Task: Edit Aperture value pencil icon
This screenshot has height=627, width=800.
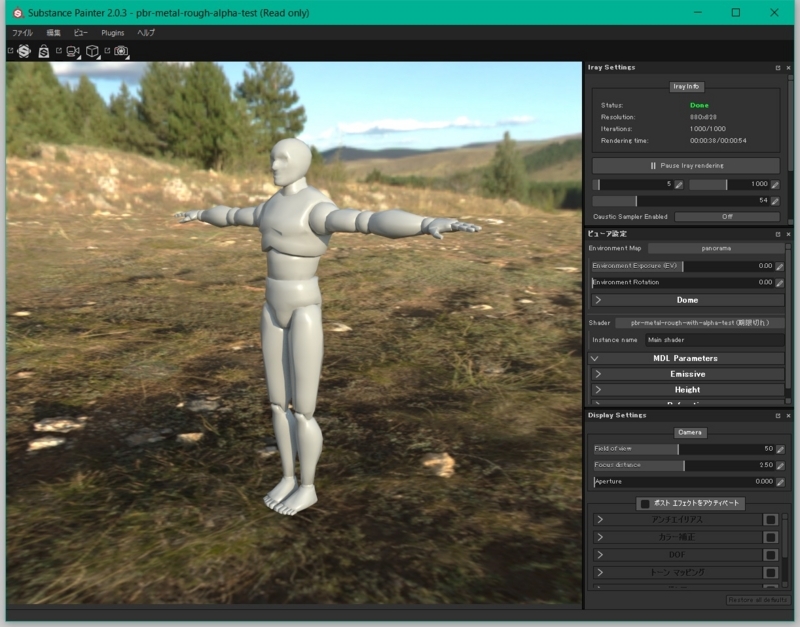Action: pyautogui.click(x=780, y=482)
